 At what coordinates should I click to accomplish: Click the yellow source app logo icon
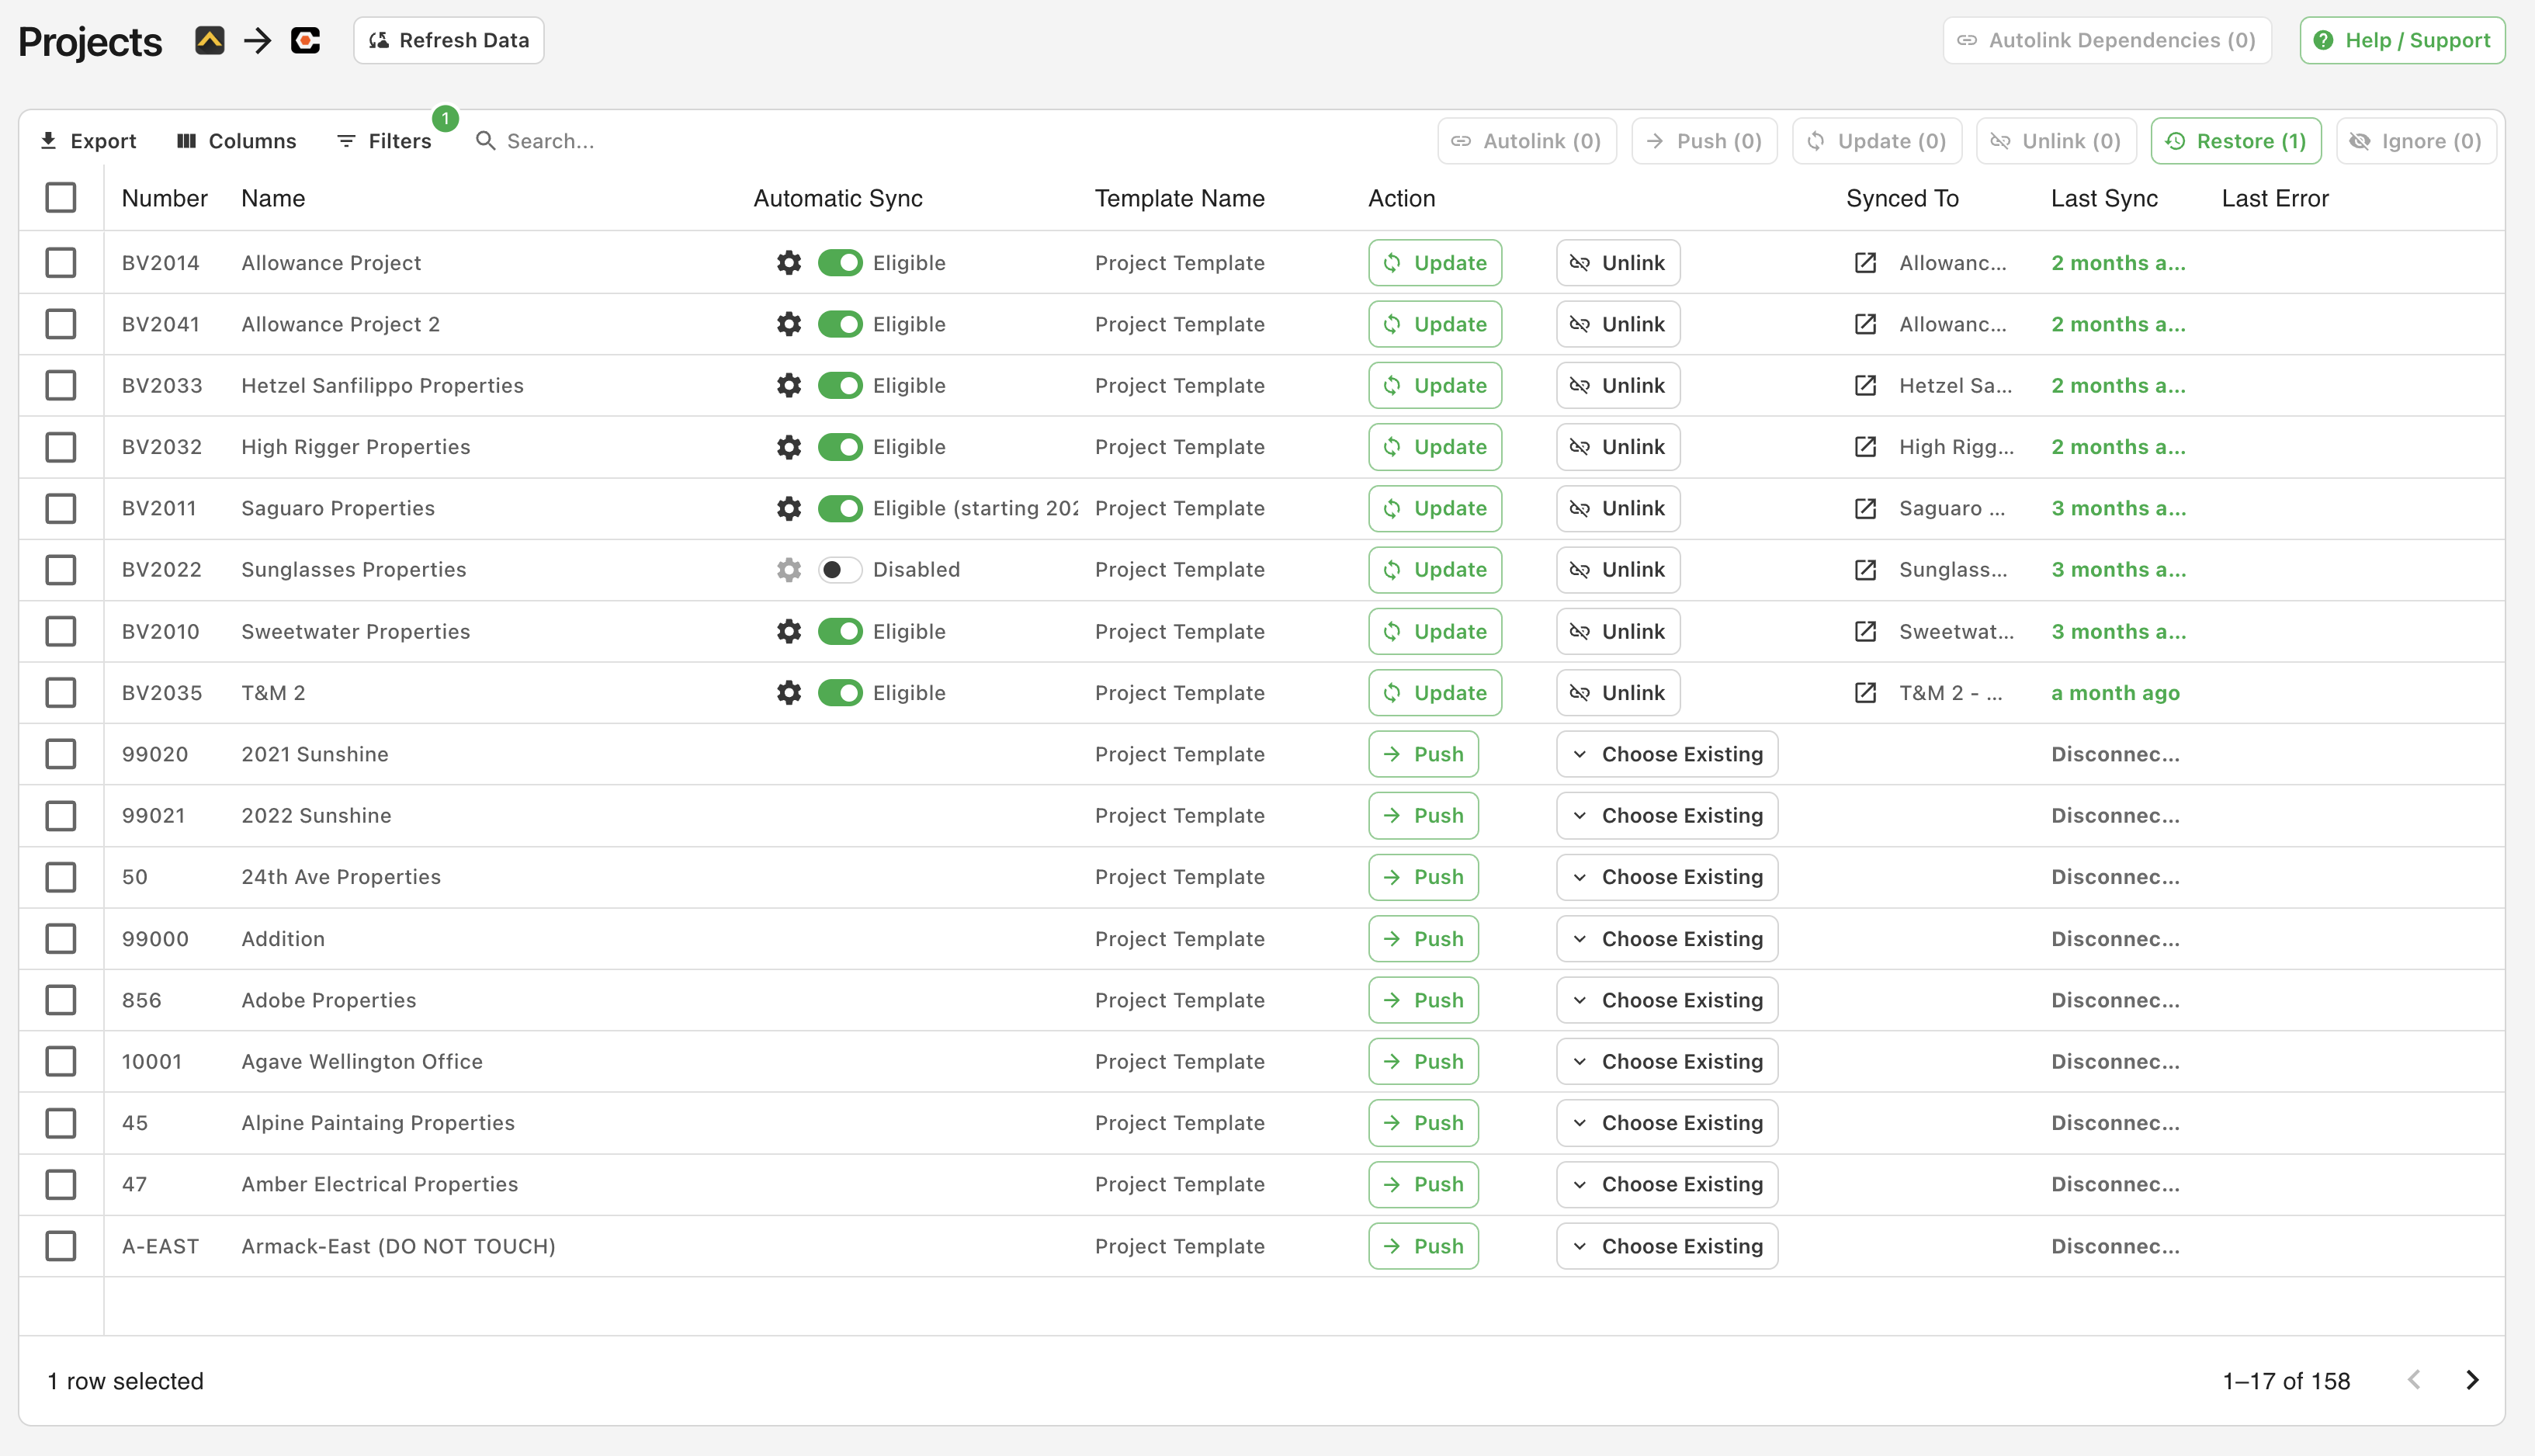click(x=209, y=40)
